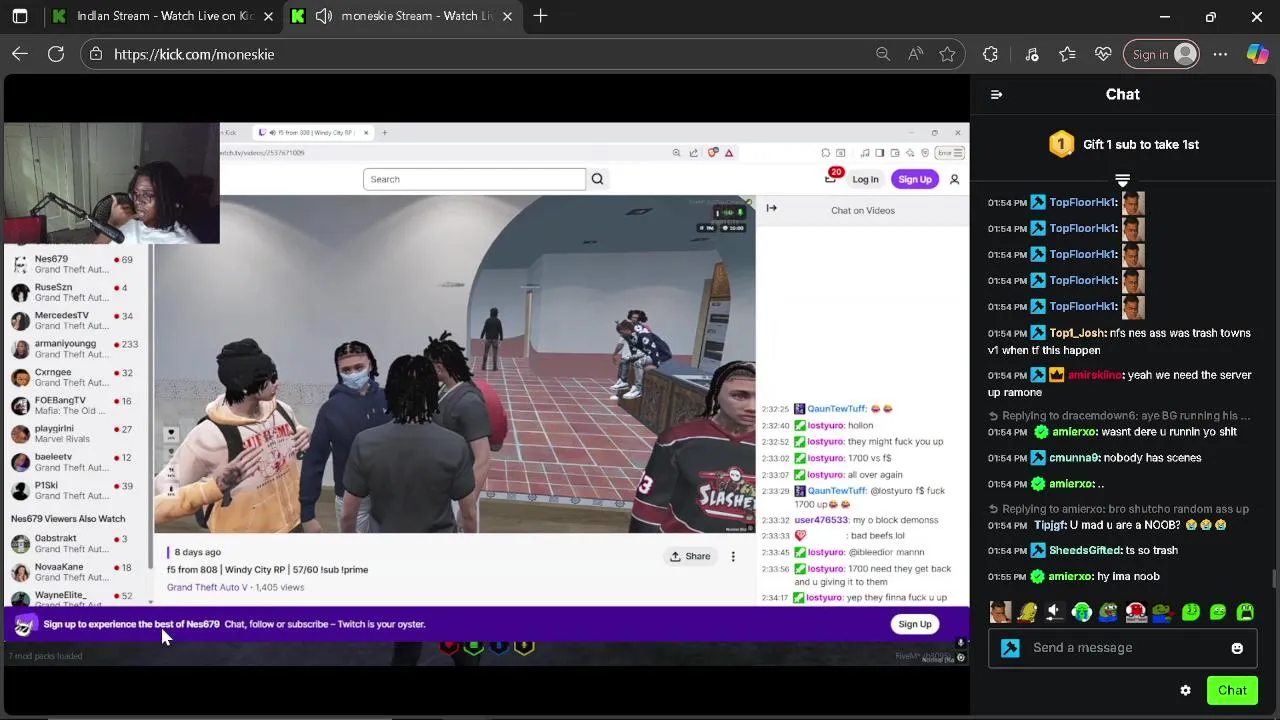The image size is (1280, 720).
Task: Open Browser essentials heartbeat icon
Action: [x=1103, y=54]
